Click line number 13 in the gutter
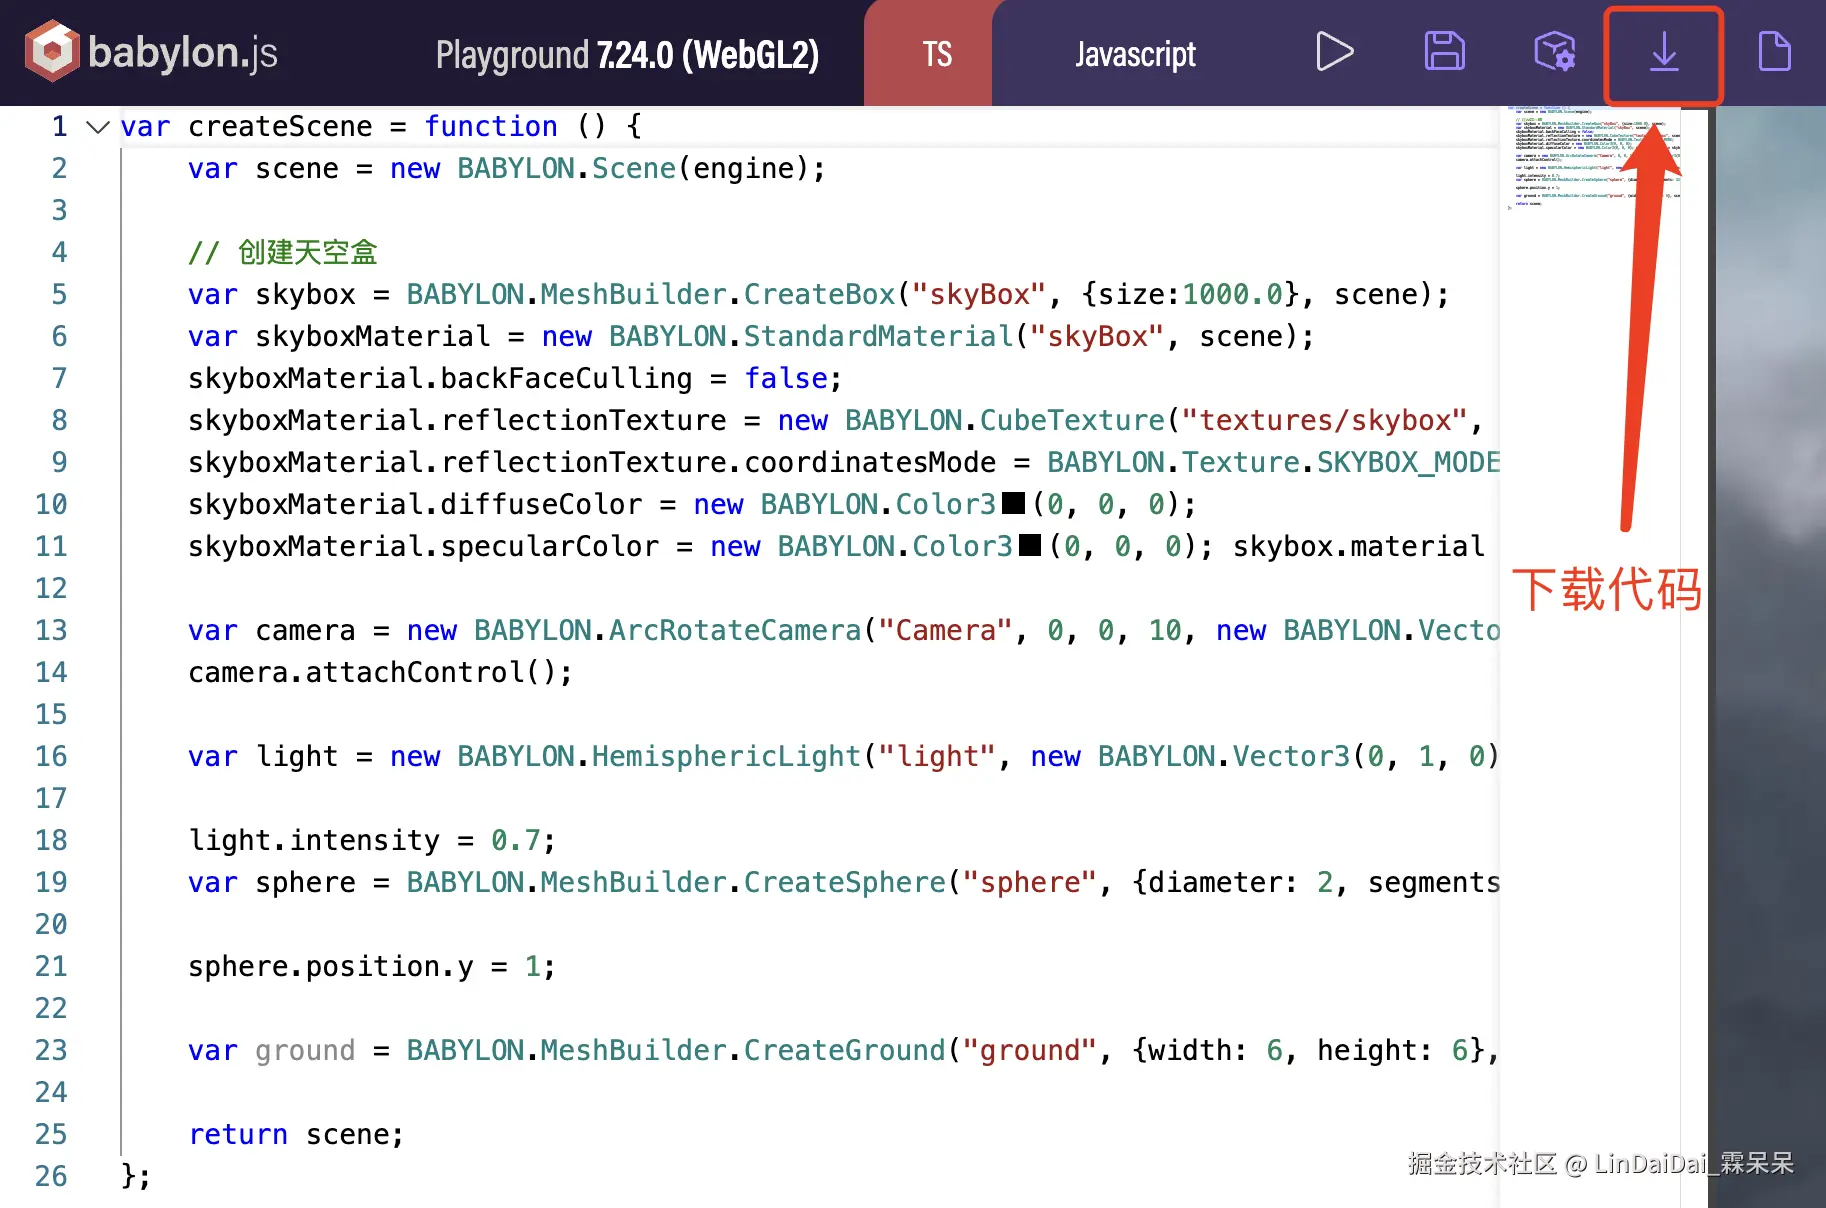The height and width of the screenshot is (1208, 1826). click(x=51, y=630)
